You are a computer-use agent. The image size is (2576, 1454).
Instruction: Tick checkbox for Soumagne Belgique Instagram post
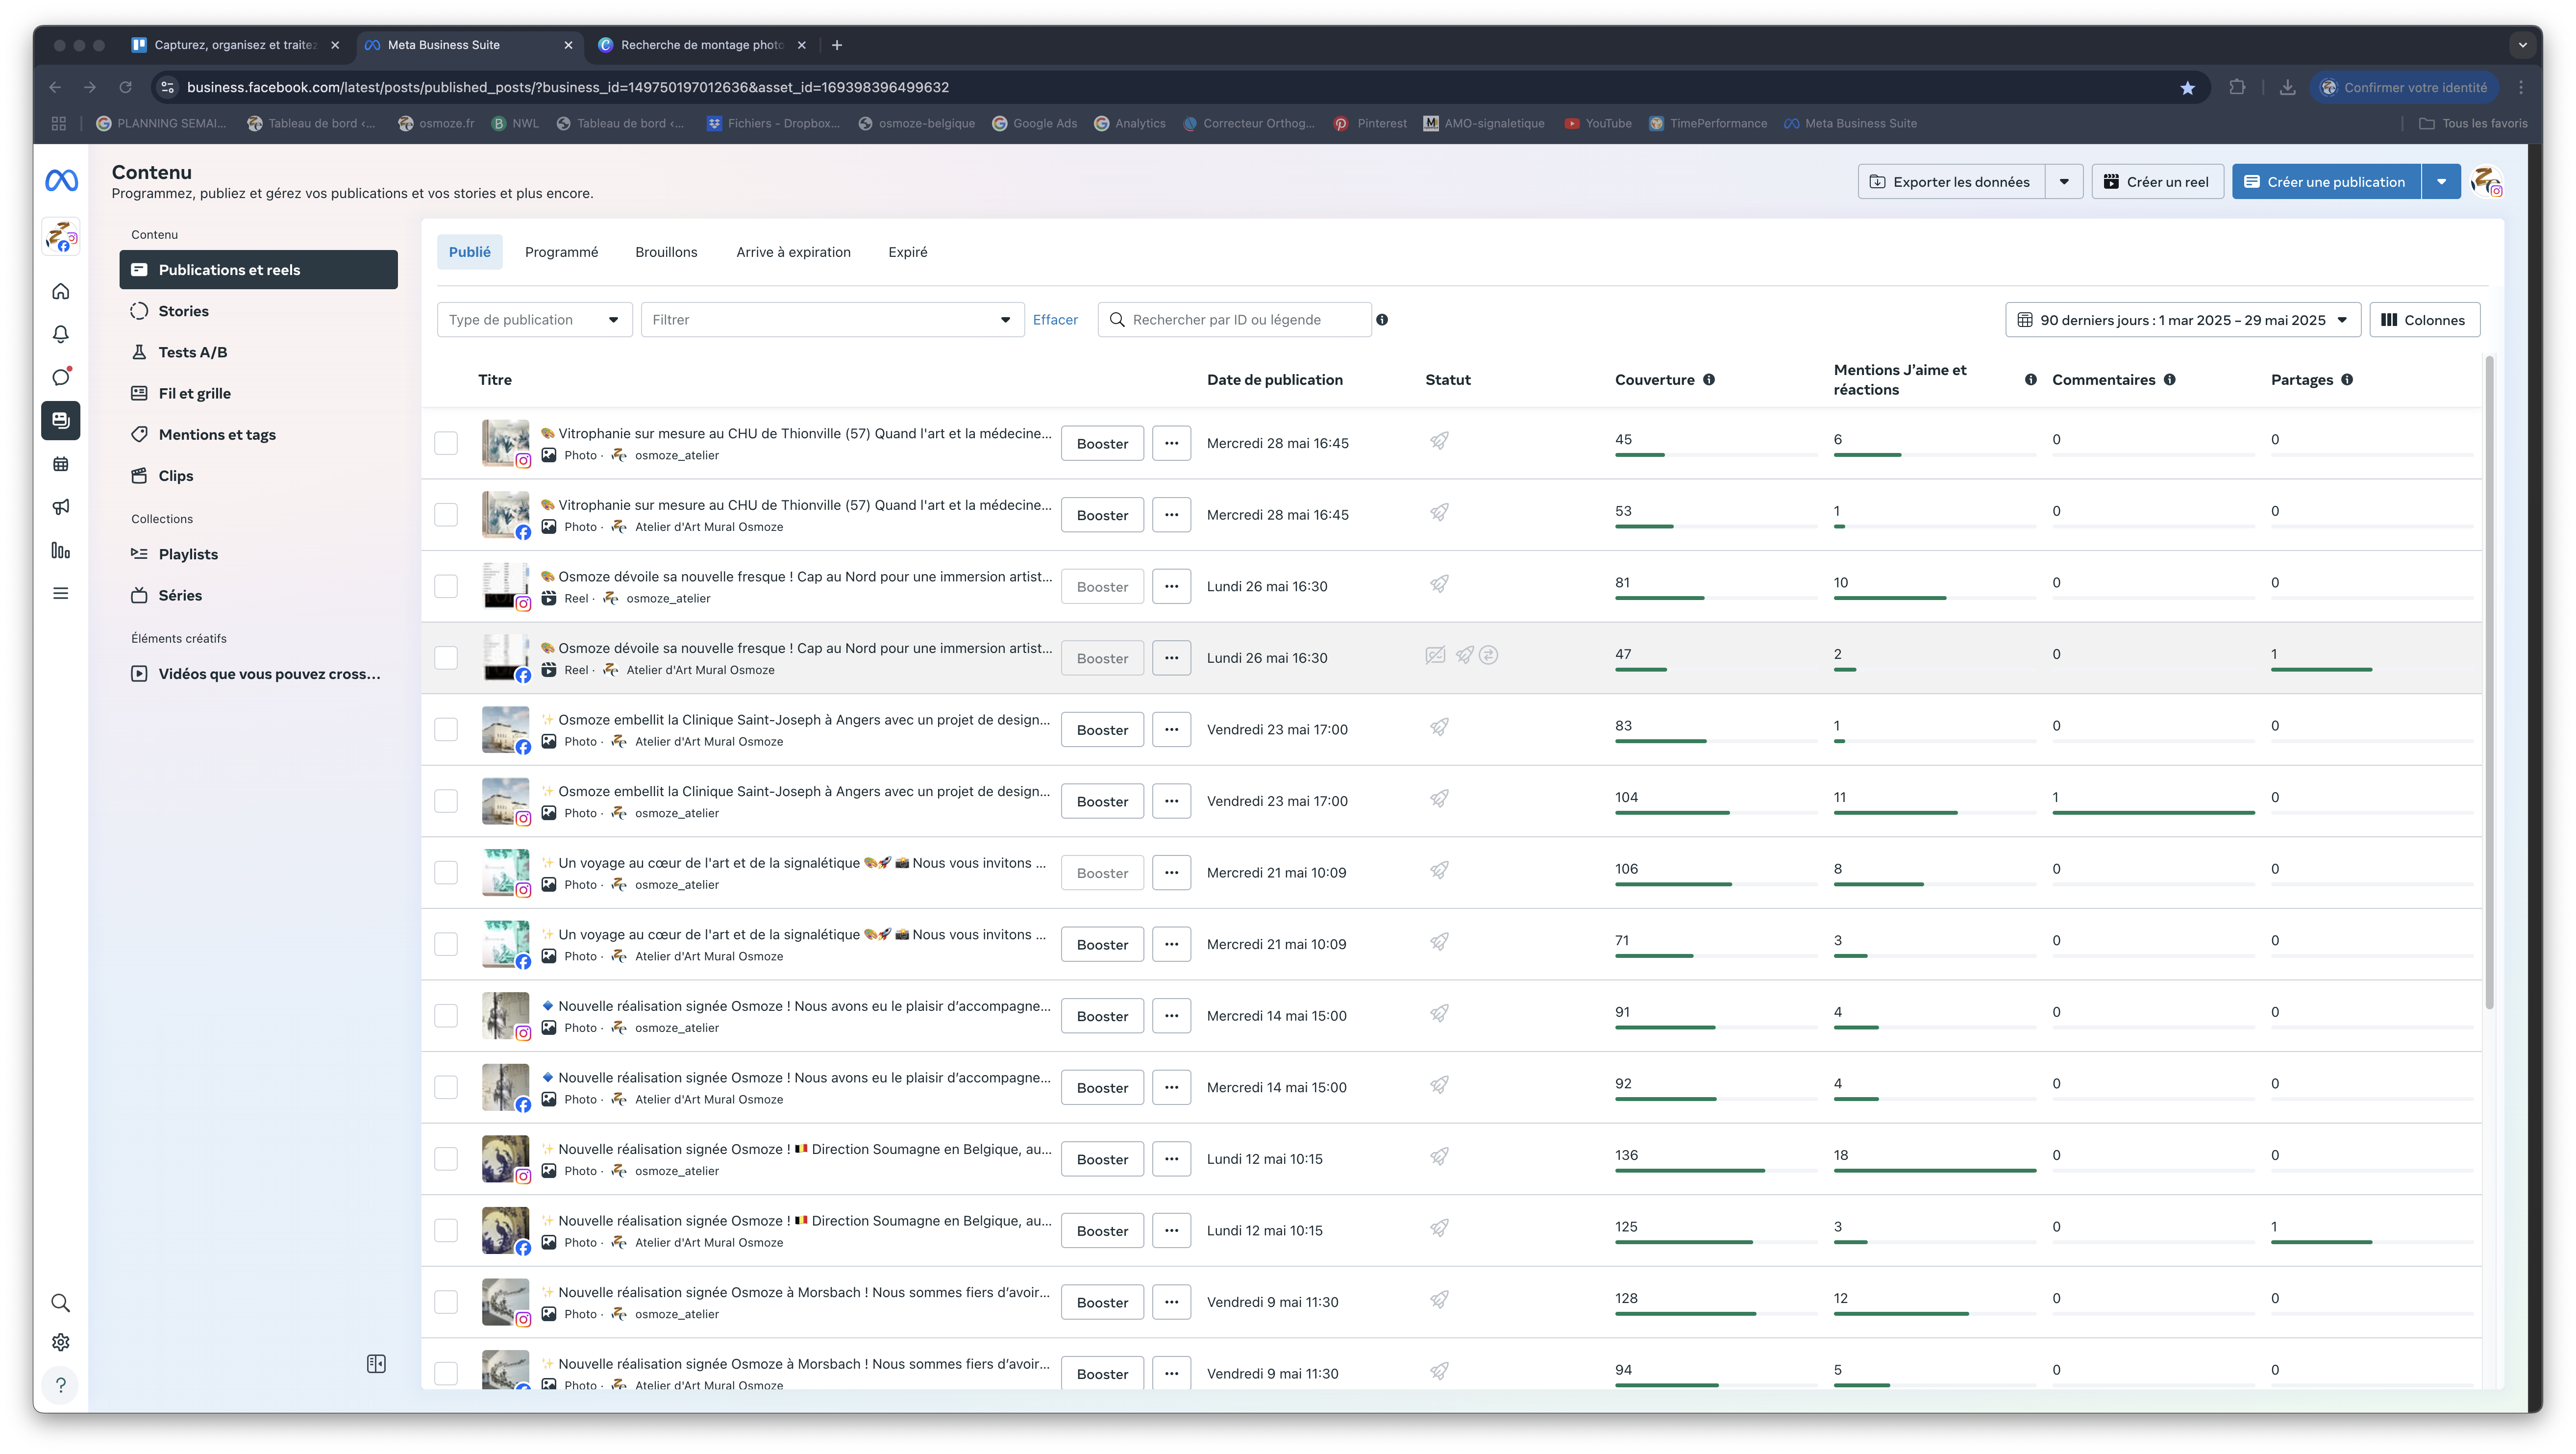[446, 1159]
